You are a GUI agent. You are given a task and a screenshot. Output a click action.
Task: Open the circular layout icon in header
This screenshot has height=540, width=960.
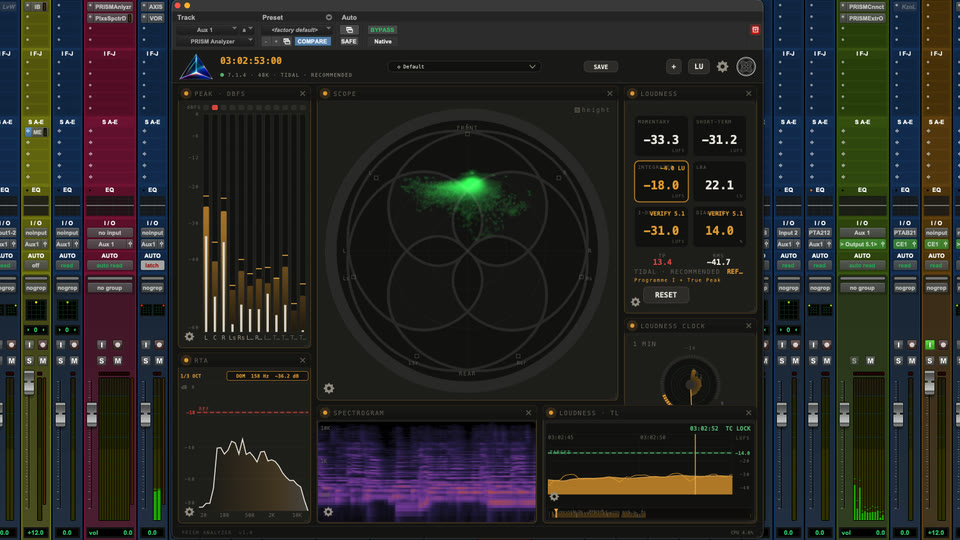(746, 67)
